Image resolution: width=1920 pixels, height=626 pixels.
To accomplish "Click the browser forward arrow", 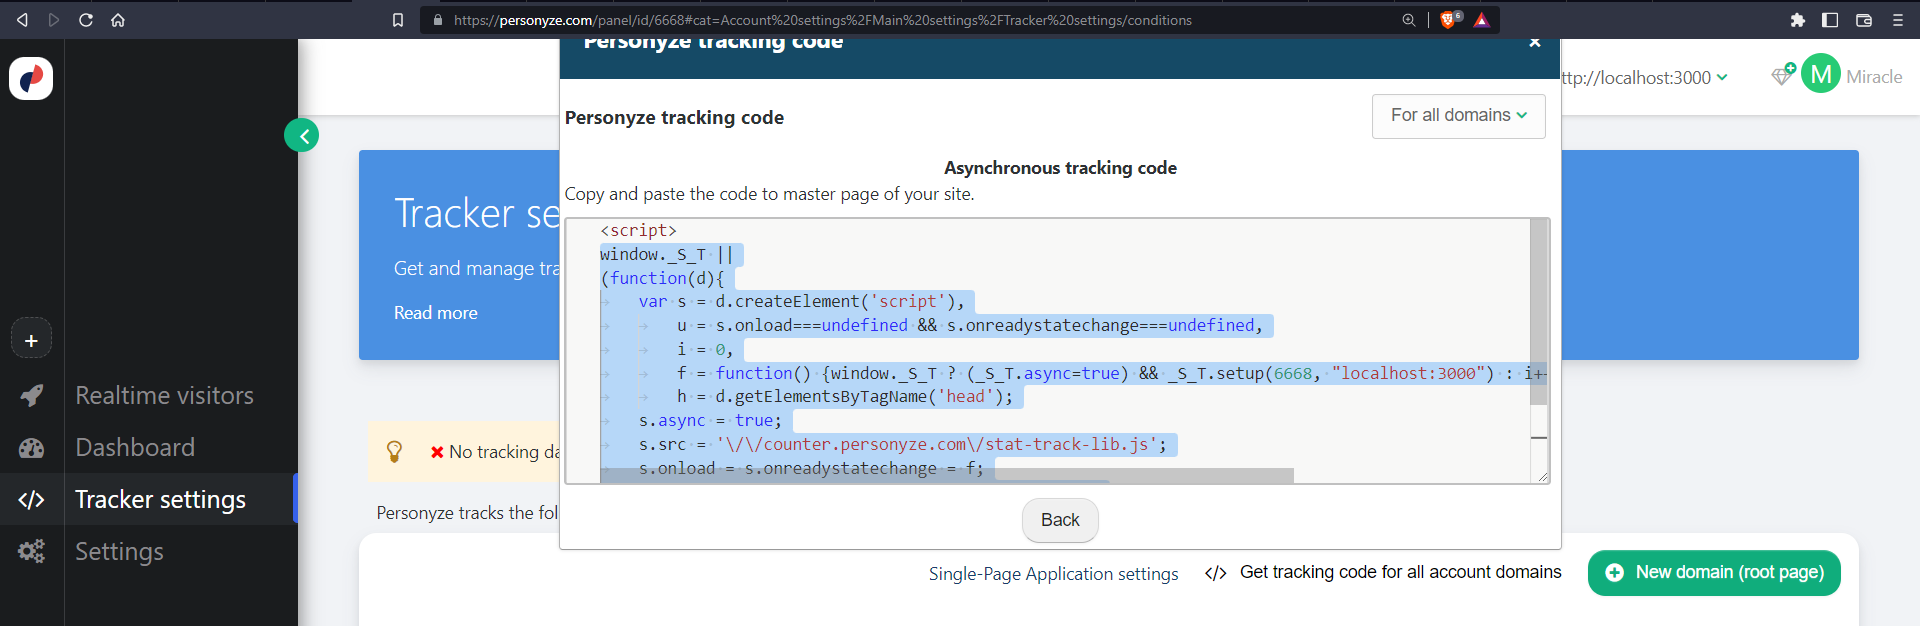I will 54,20.
